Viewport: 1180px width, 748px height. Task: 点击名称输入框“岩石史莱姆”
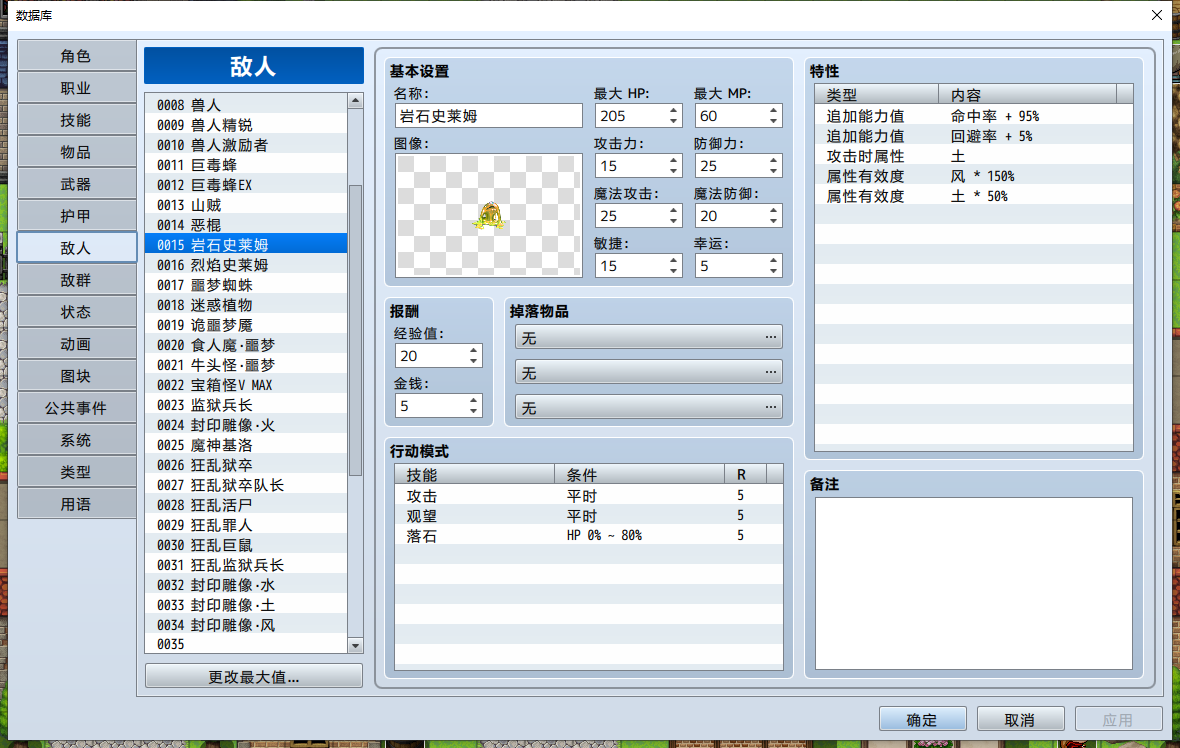point(487,115)
